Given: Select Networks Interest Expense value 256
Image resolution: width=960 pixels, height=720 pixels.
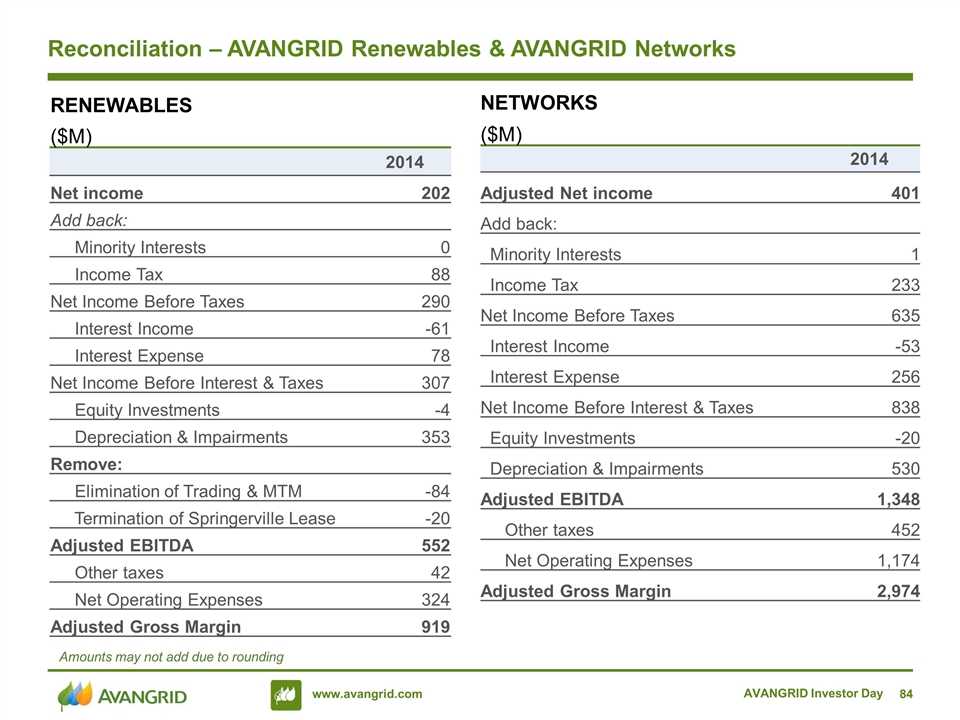Looking at the screenshot, I should point(906,377).
